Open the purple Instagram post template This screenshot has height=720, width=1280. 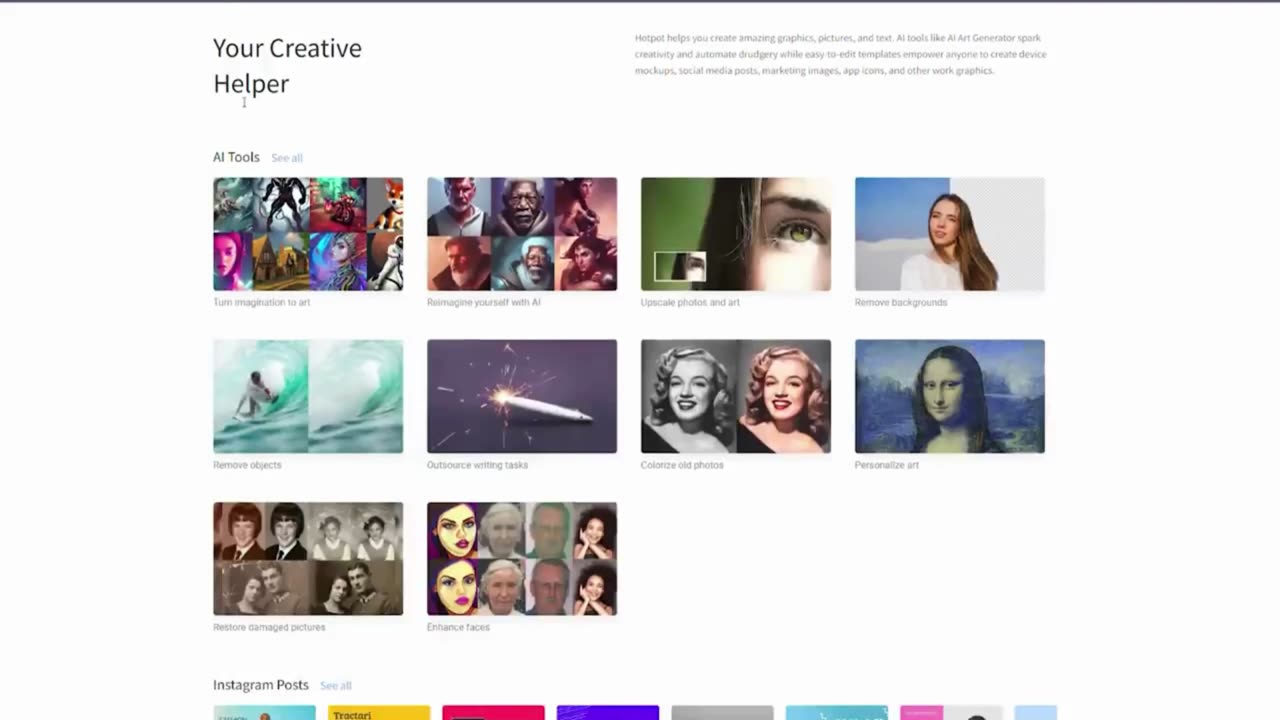[x=608, y=713]
